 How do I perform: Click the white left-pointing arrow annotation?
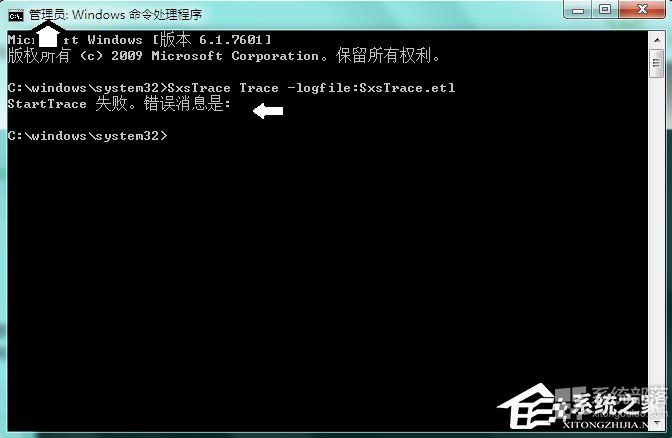point(268,111)
